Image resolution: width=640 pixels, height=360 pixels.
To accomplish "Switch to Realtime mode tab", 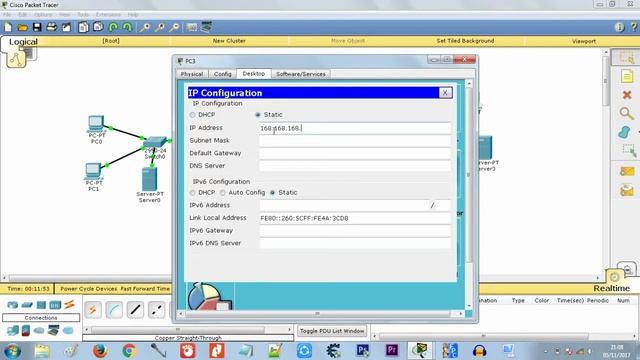I will [611, 289].
